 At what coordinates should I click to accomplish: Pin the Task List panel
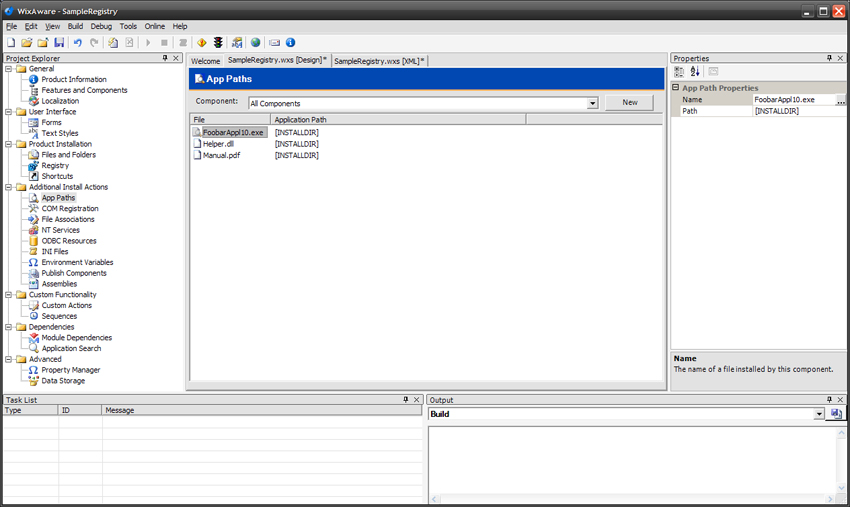click(x=405, y=400)
